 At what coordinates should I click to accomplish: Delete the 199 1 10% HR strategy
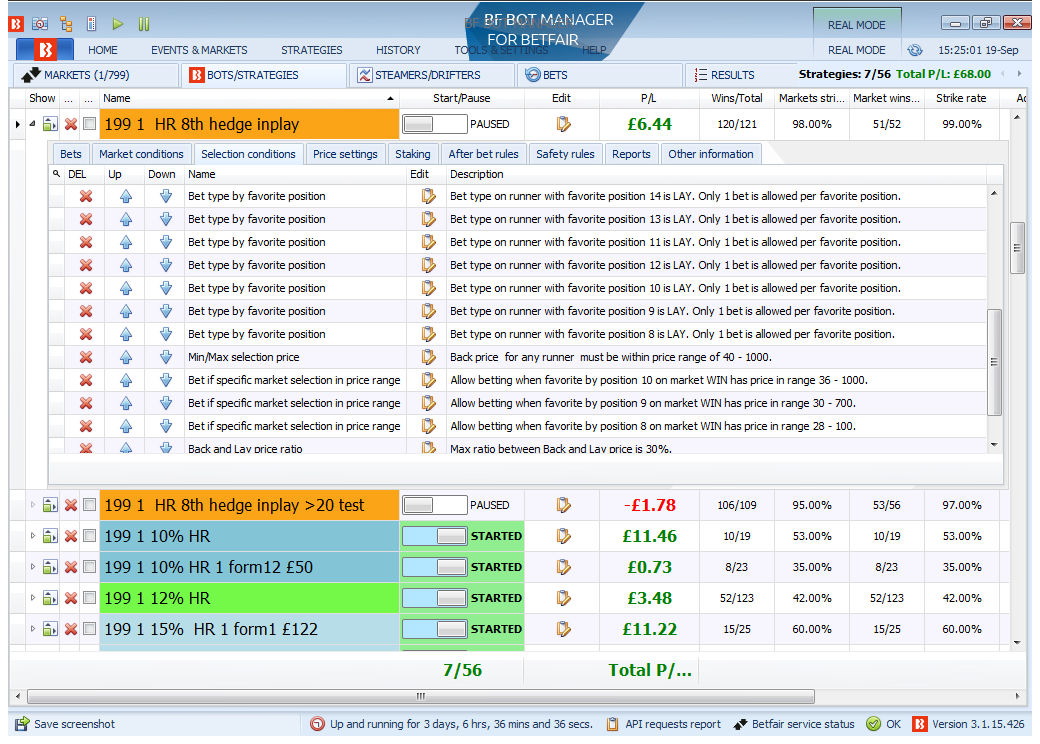pos(71,536)
